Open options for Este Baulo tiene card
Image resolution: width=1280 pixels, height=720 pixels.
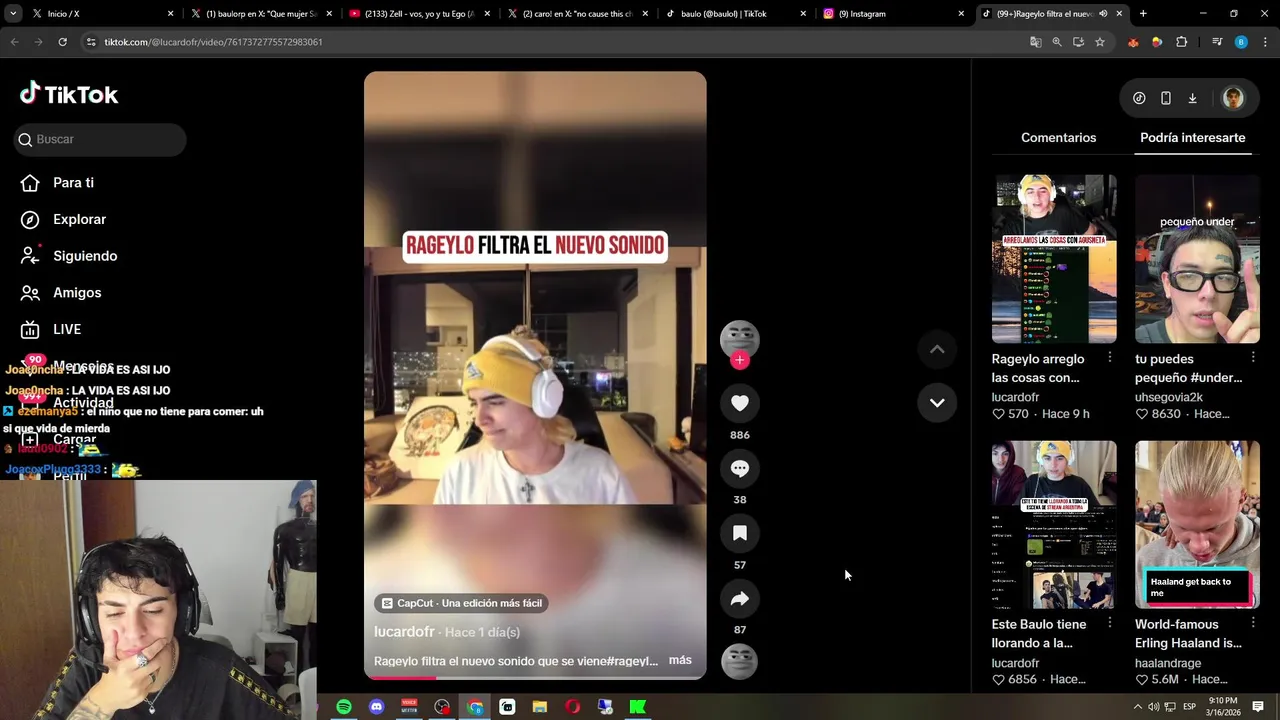[x=1109, y=623]
